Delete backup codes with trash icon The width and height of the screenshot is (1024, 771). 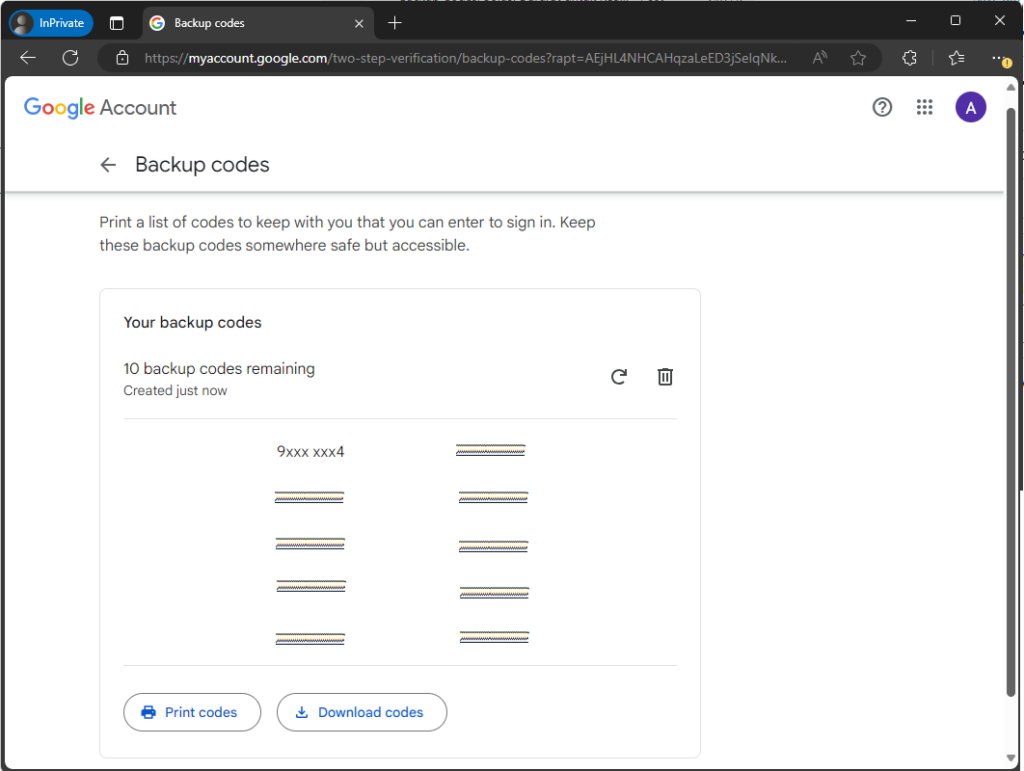[665, 377]
